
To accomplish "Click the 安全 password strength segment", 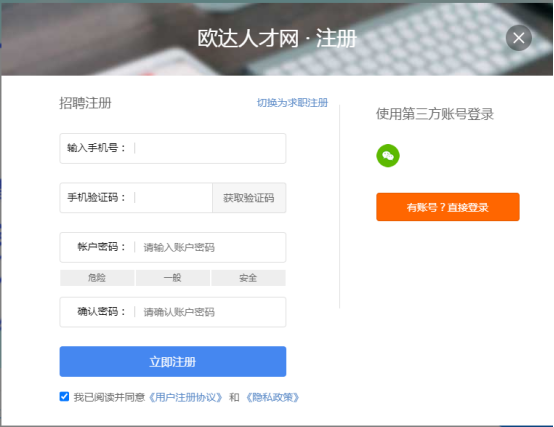I will 248,278.
